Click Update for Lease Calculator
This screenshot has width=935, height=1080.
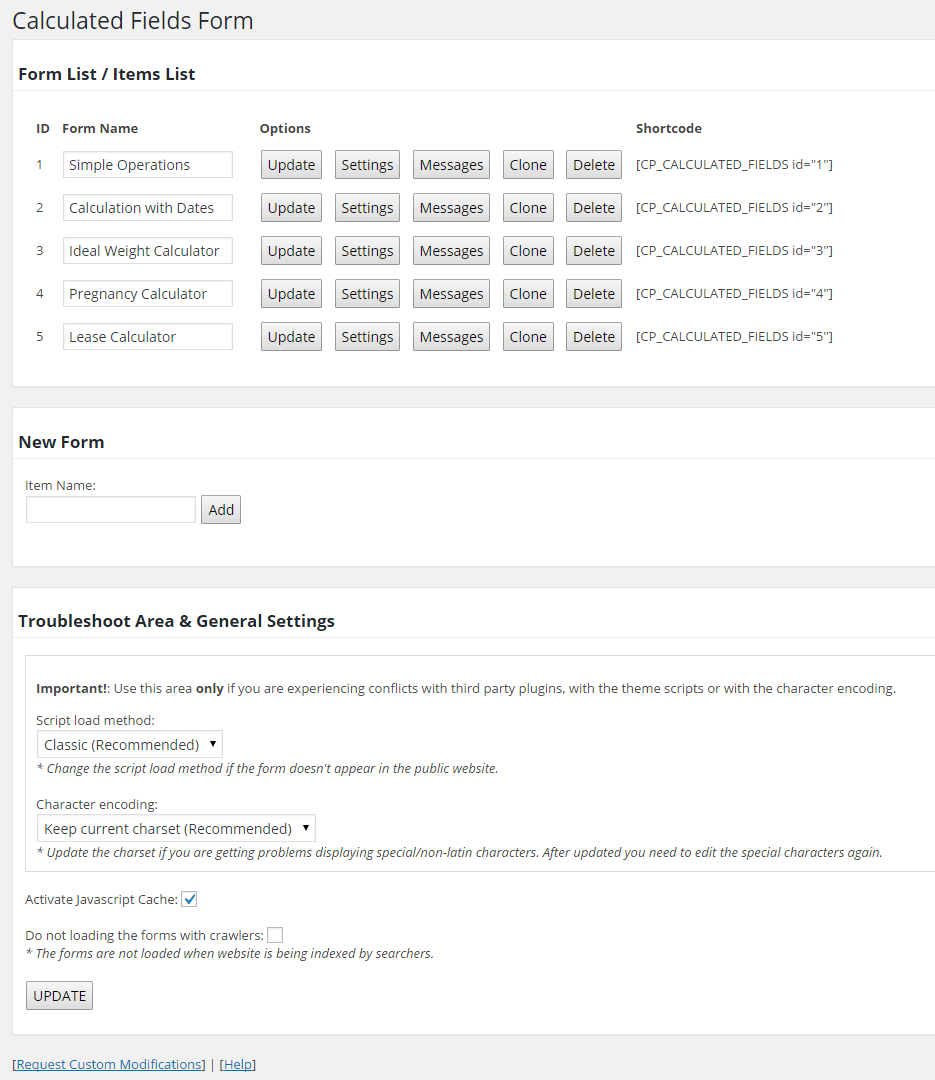[x=291, y=337]
